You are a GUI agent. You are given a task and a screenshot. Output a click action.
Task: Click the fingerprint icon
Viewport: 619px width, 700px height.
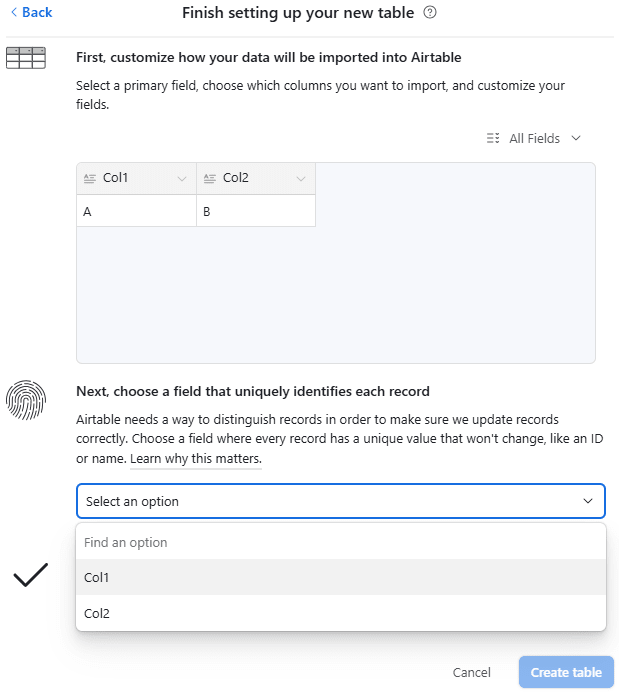tap(26, 399)
